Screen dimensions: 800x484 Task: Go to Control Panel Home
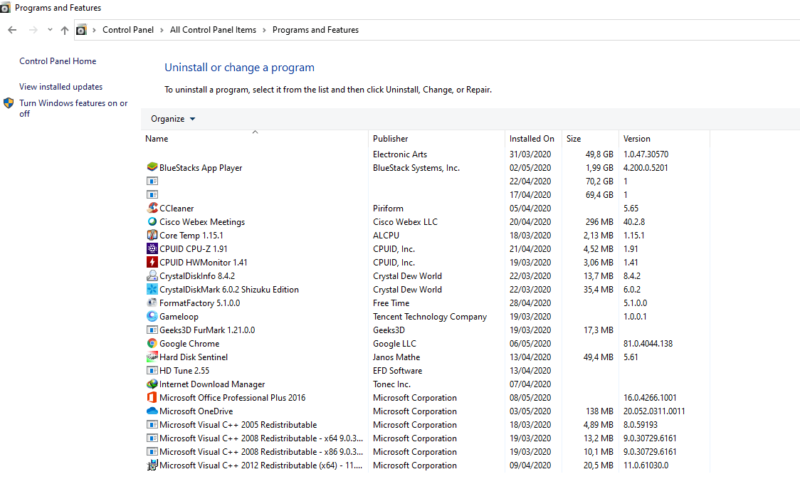(x=58, y=61)
